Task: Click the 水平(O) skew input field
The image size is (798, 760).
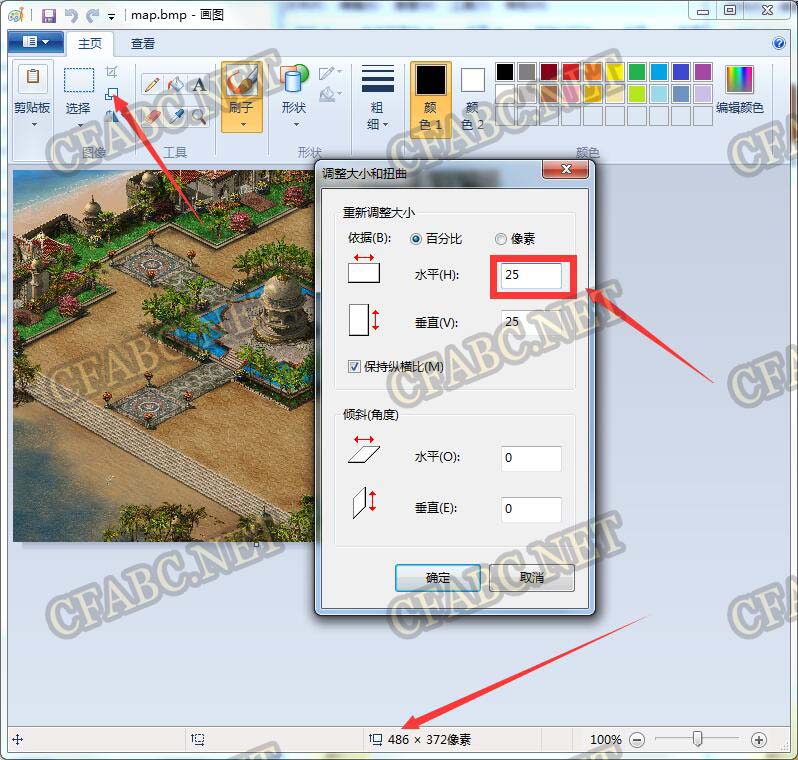Action: coord(531,458)
